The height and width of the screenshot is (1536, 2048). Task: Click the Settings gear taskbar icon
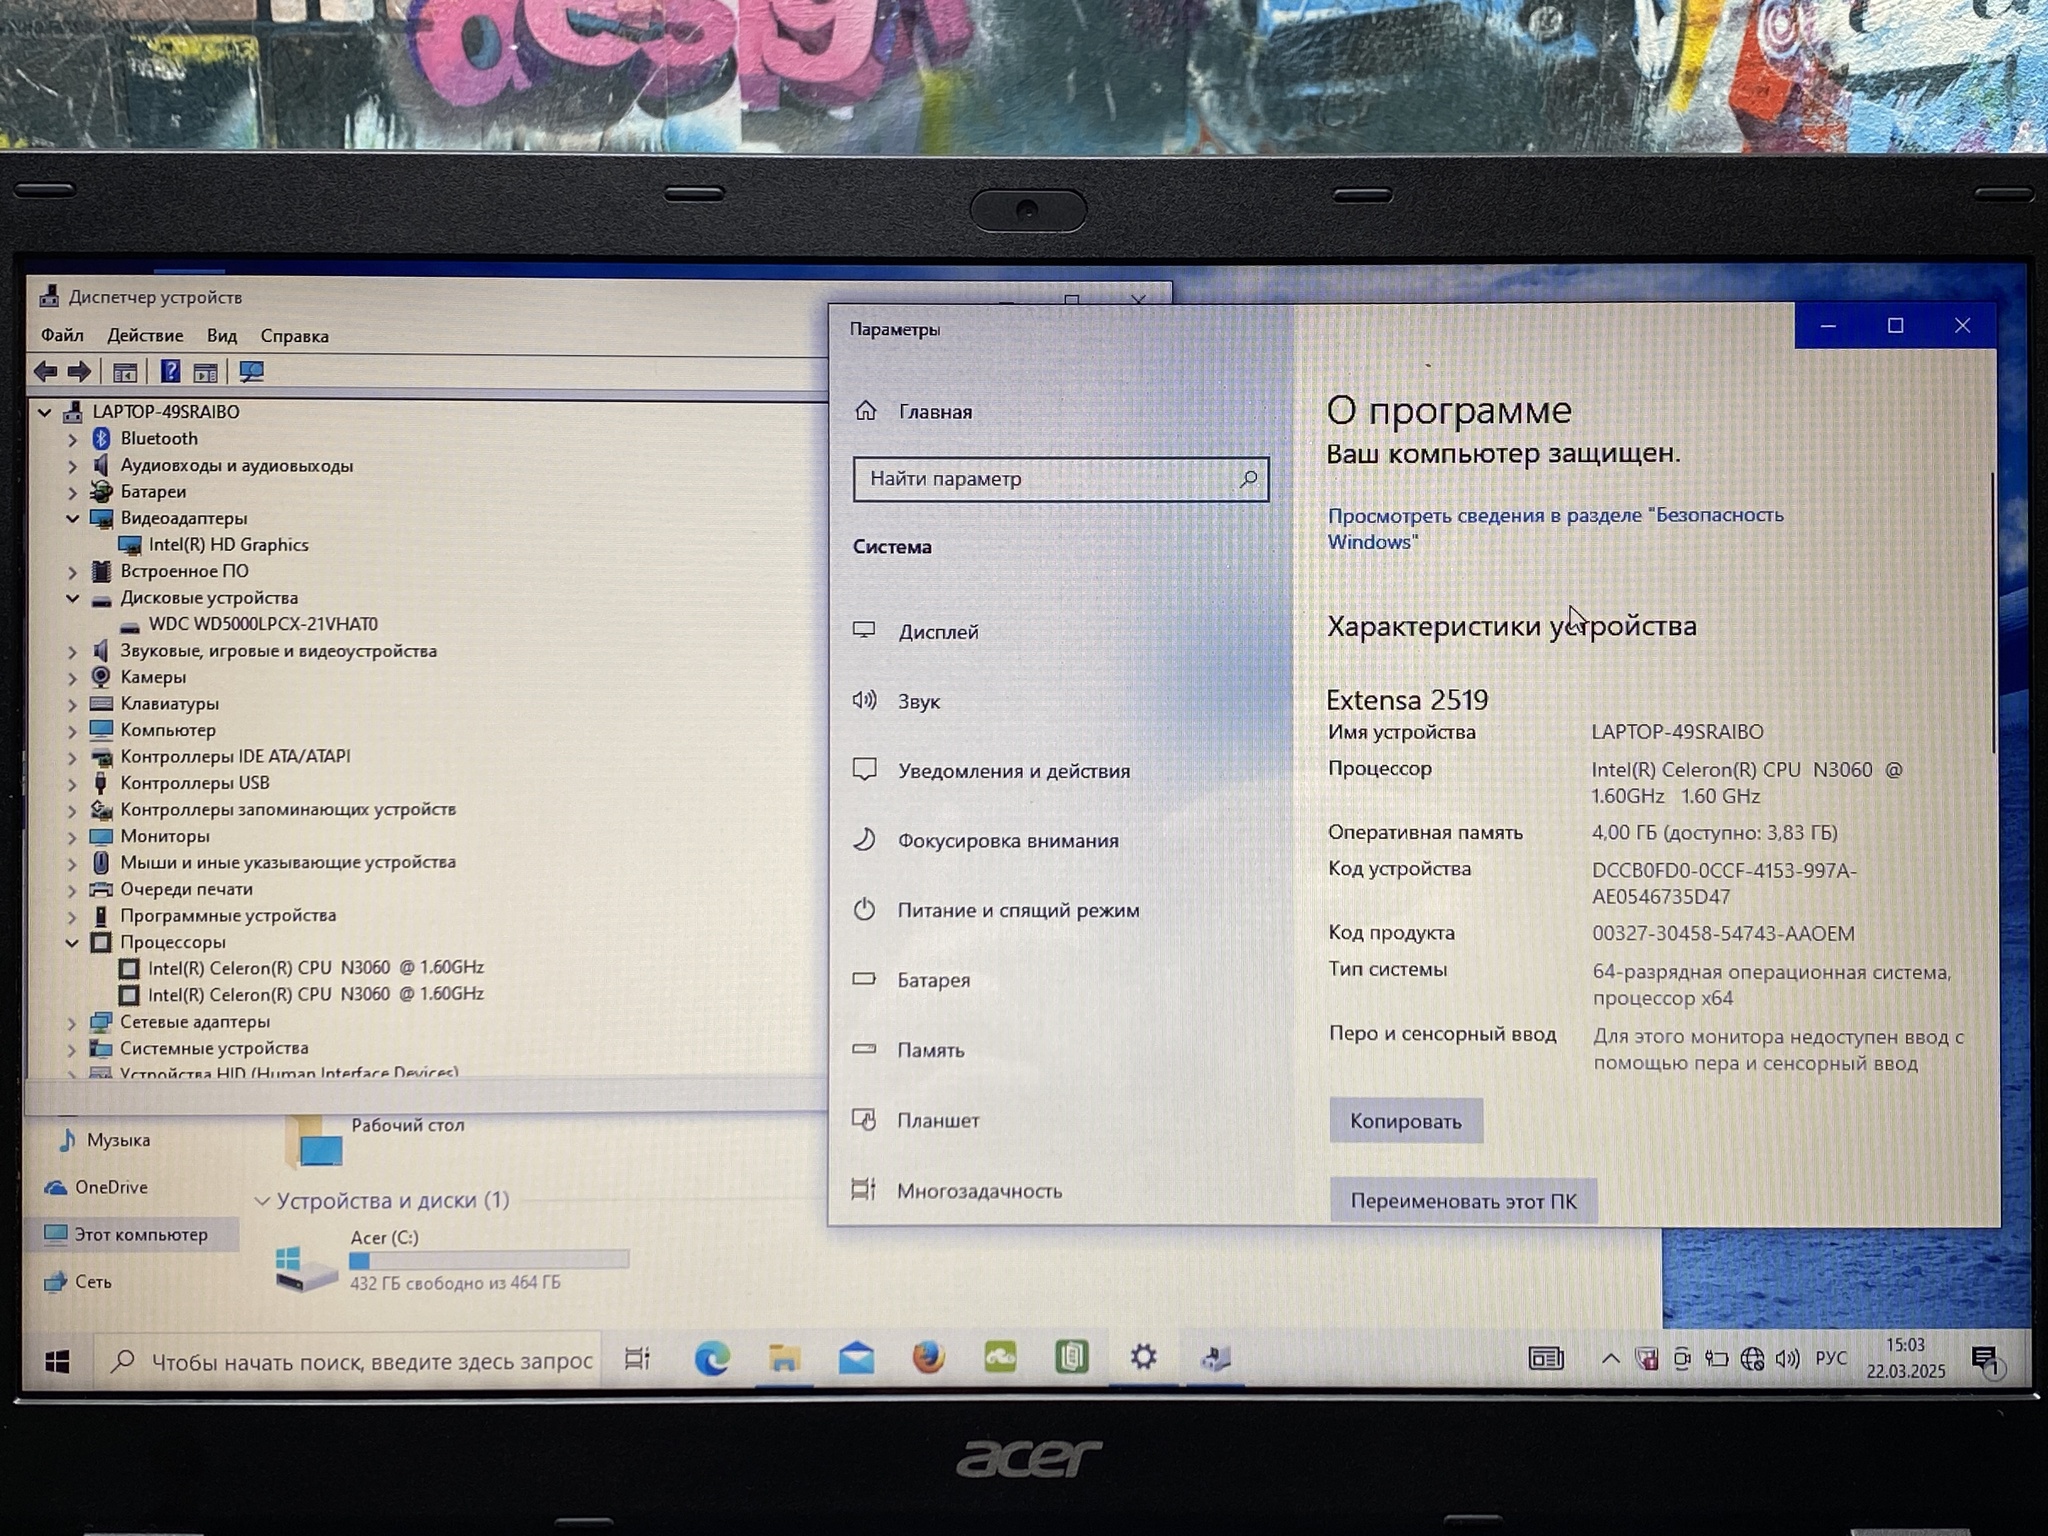pyautogui.click(x=1143, y=1358)
